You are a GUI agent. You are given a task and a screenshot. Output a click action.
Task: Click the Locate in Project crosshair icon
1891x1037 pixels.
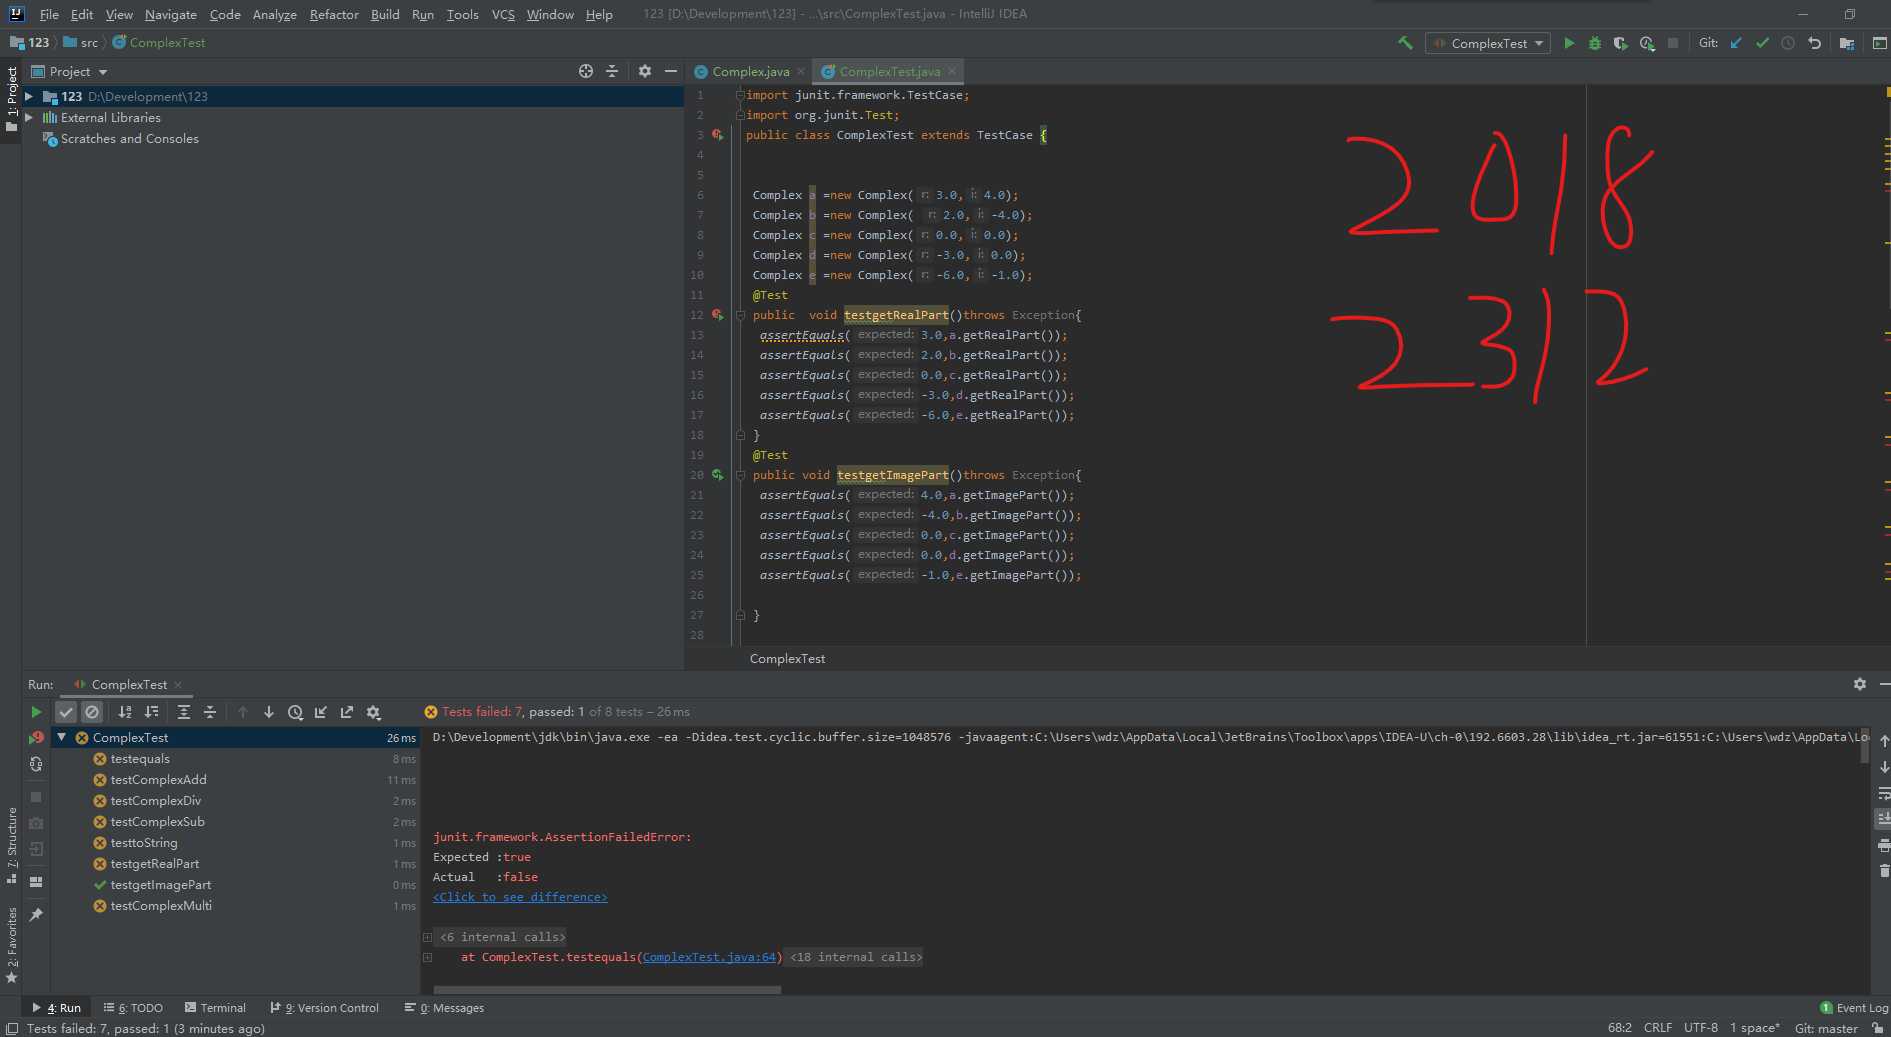point(586,71)
